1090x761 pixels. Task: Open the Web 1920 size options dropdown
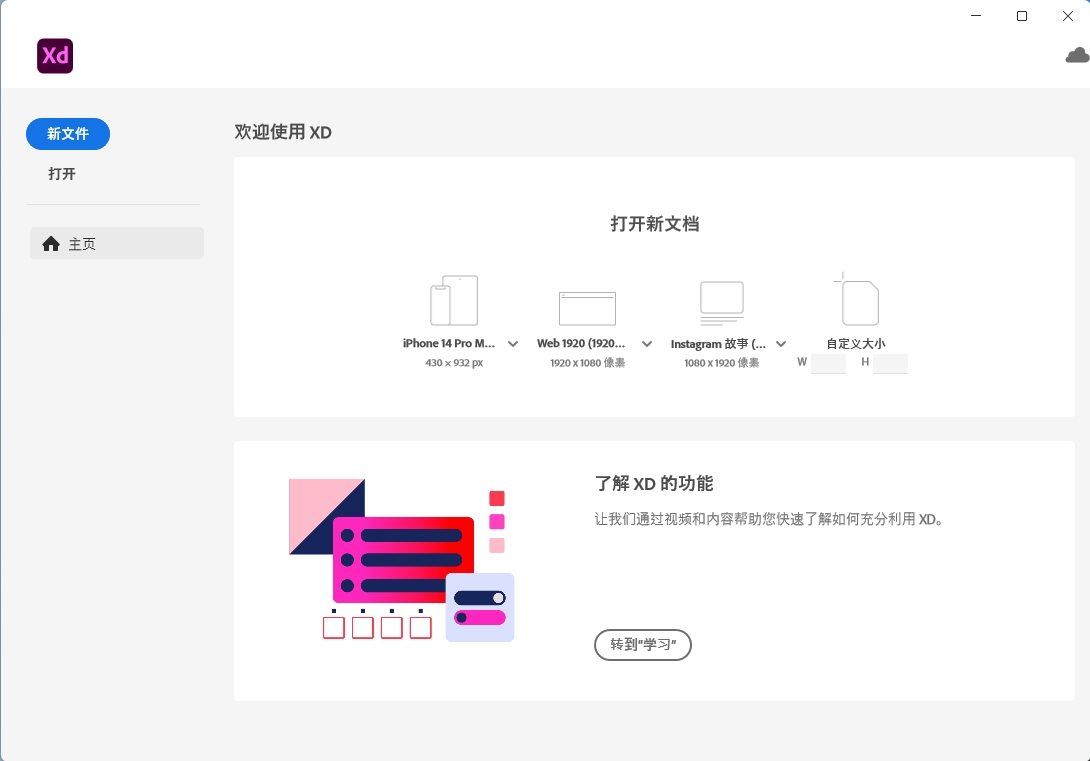pos(647,343)
